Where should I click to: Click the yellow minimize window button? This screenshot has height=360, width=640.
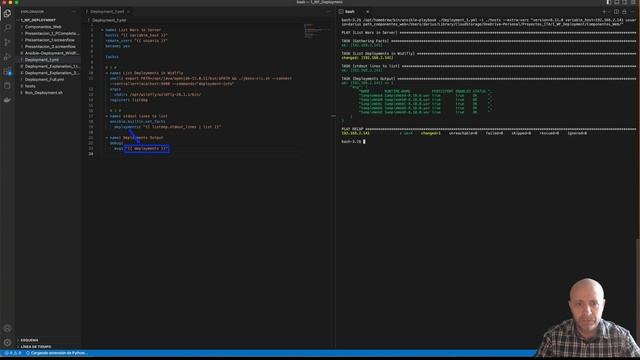[10, 2]
